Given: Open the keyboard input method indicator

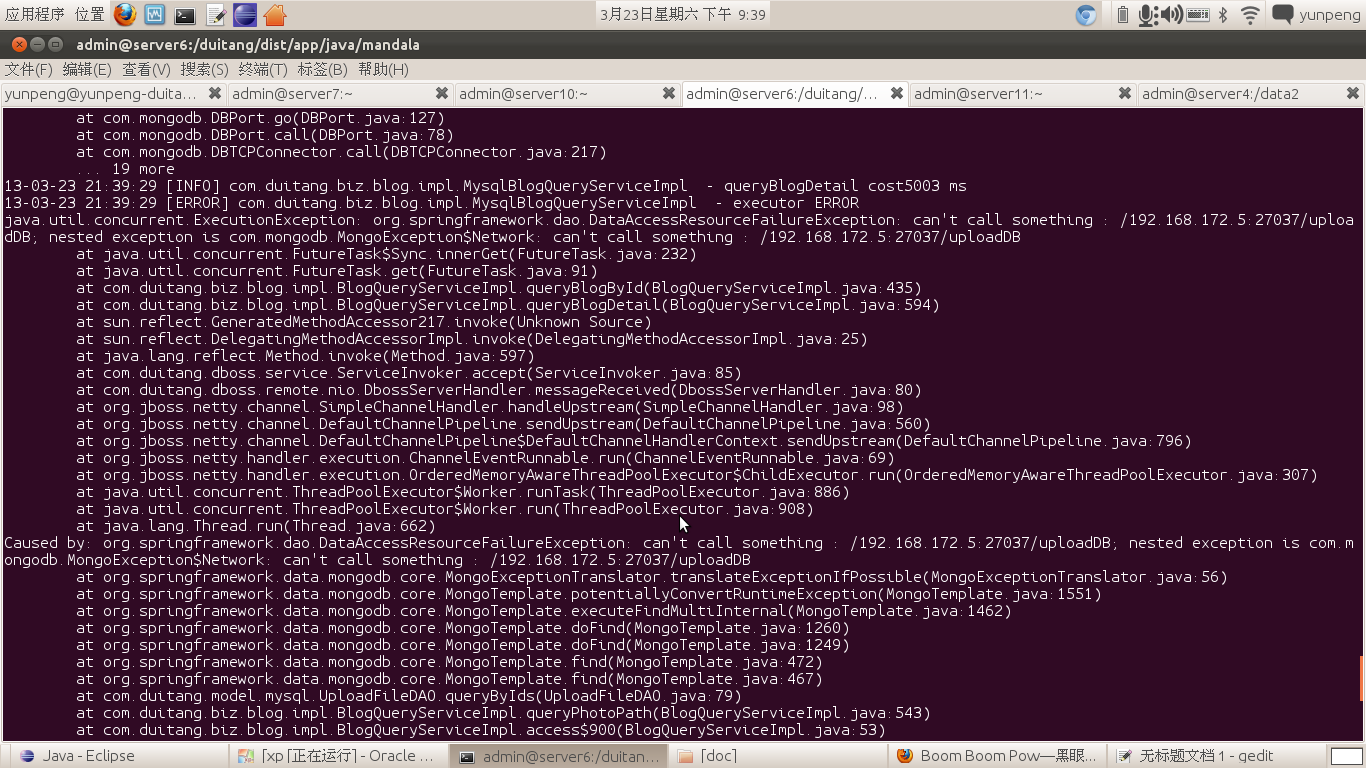Looking at the screenshot, I should point(1198,15).
